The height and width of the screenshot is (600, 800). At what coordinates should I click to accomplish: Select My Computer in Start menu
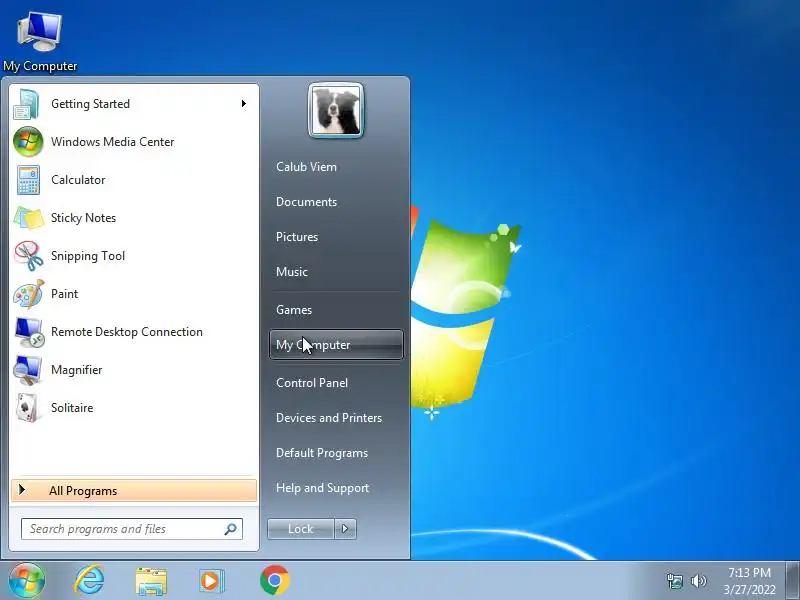[x=336, y=345]
